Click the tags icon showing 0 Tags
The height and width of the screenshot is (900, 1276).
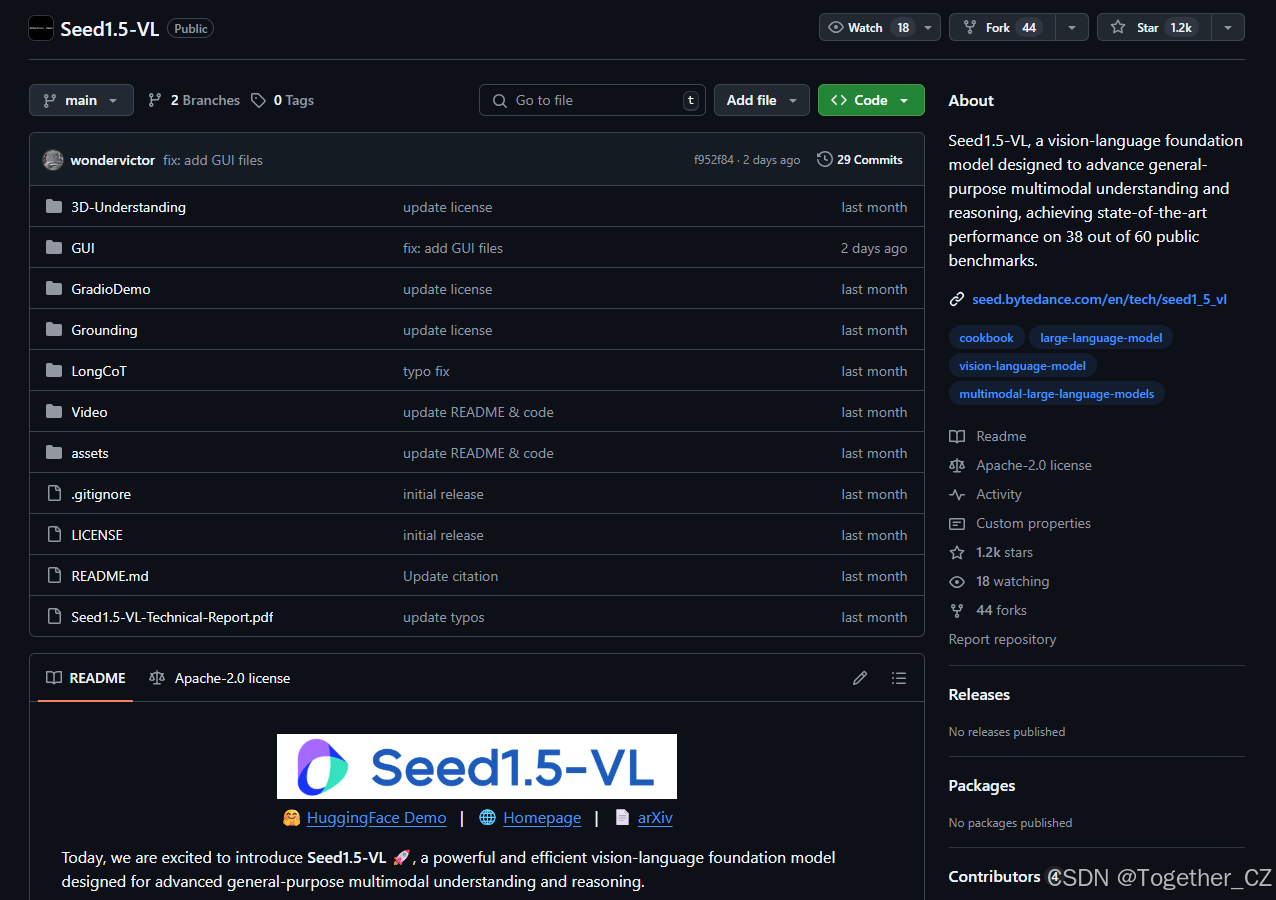[259, 100]
